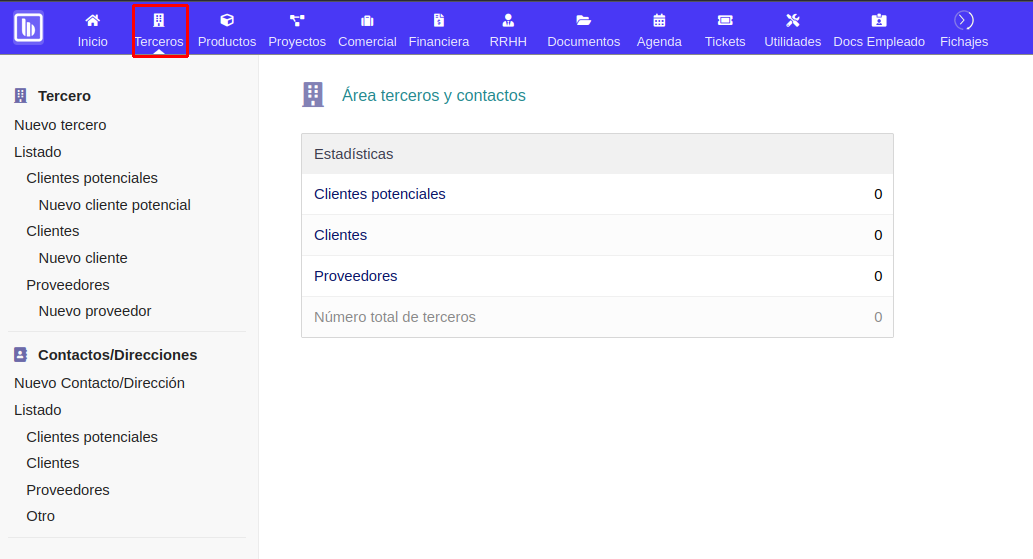
Task: Open the Fichajes module icon
Action: (x=964, y=20)
